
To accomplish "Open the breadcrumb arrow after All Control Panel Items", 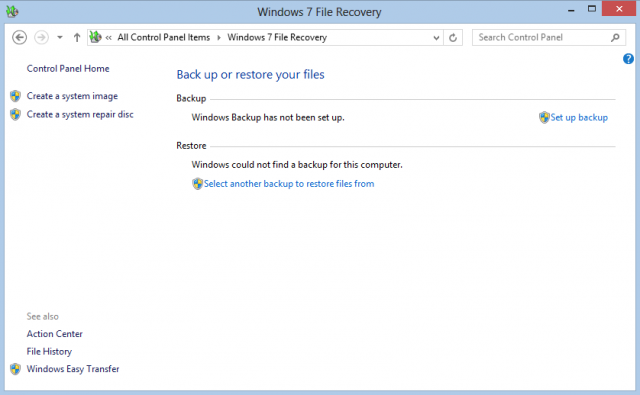I will [x=219, y=38].
